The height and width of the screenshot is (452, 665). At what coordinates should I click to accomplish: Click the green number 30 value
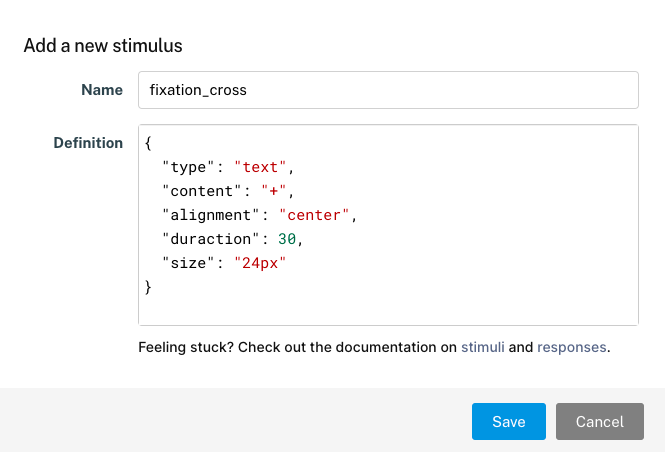point(287,239)
